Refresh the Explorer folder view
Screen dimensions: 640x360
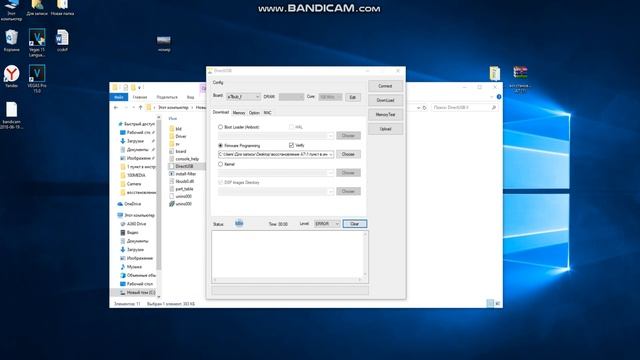(x=424, y=107)
